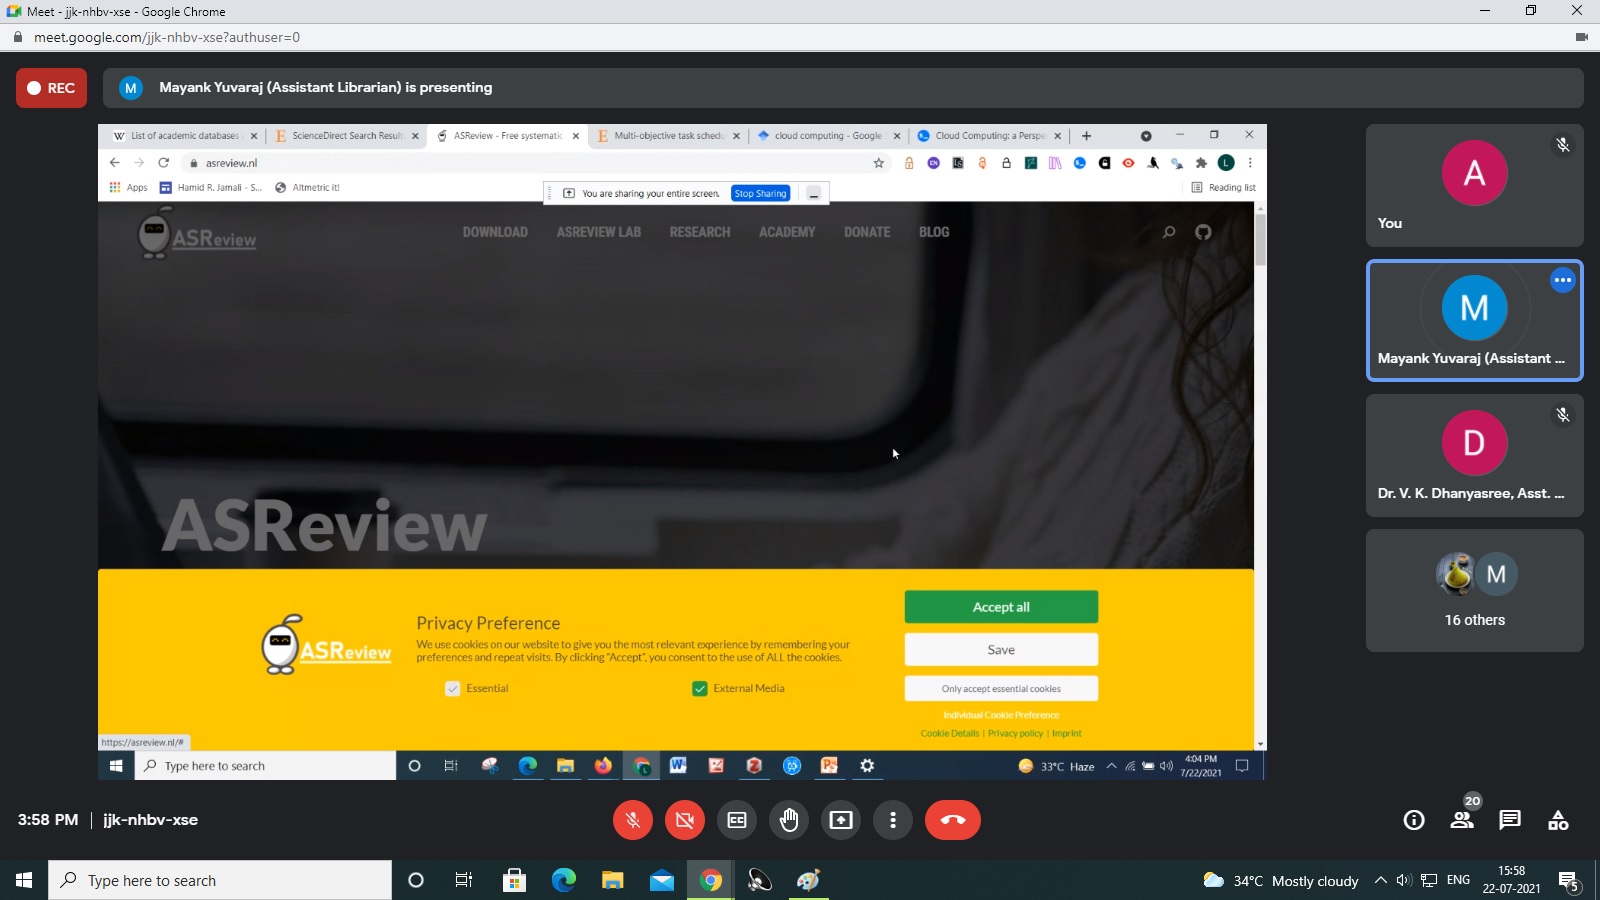Screen dimensions: 1600x900
Task: Turn on camera in Meet controls
Action: click(x=685, y=820)
